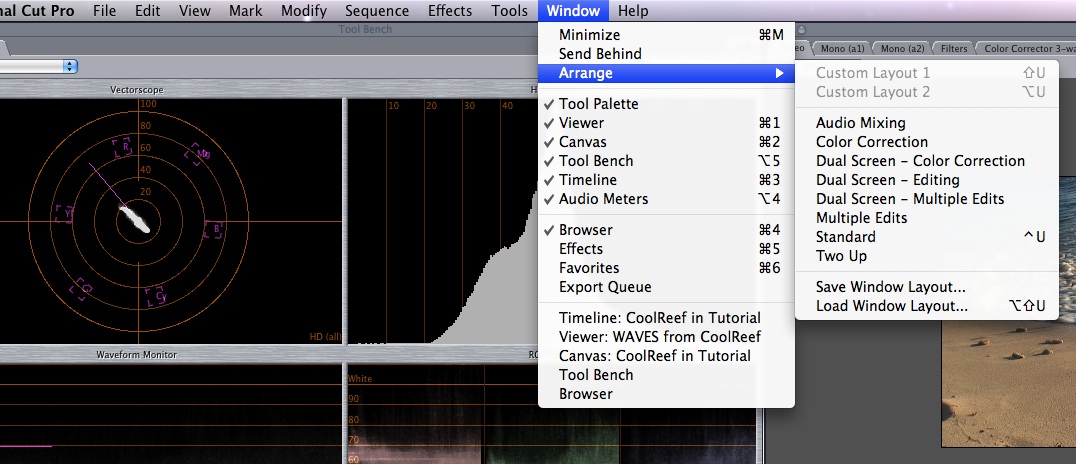Open the Mark menu
The image size is (1076, 464).
[246, 11]
